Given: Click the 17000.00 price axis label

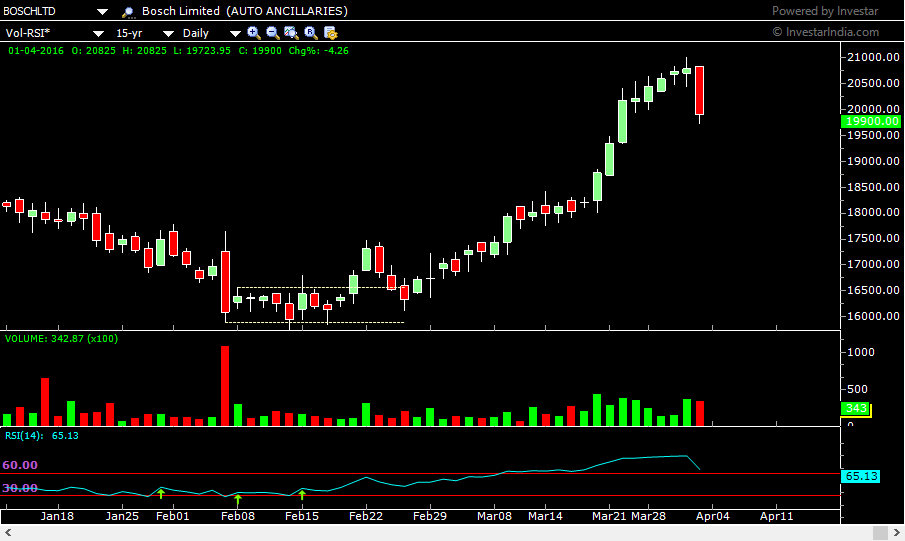Looking at the screenshot, I should (873, 264).
